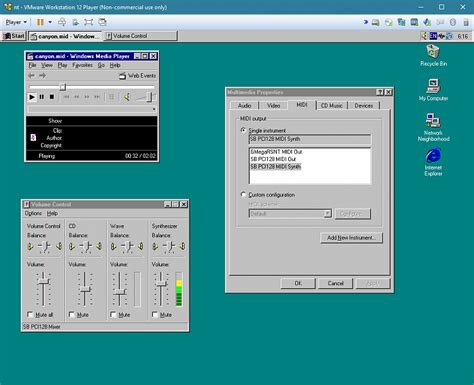Screen dimensions: 474x385
Task: Expand the dropdown arrow below Media Player controls
Action: 154,109
